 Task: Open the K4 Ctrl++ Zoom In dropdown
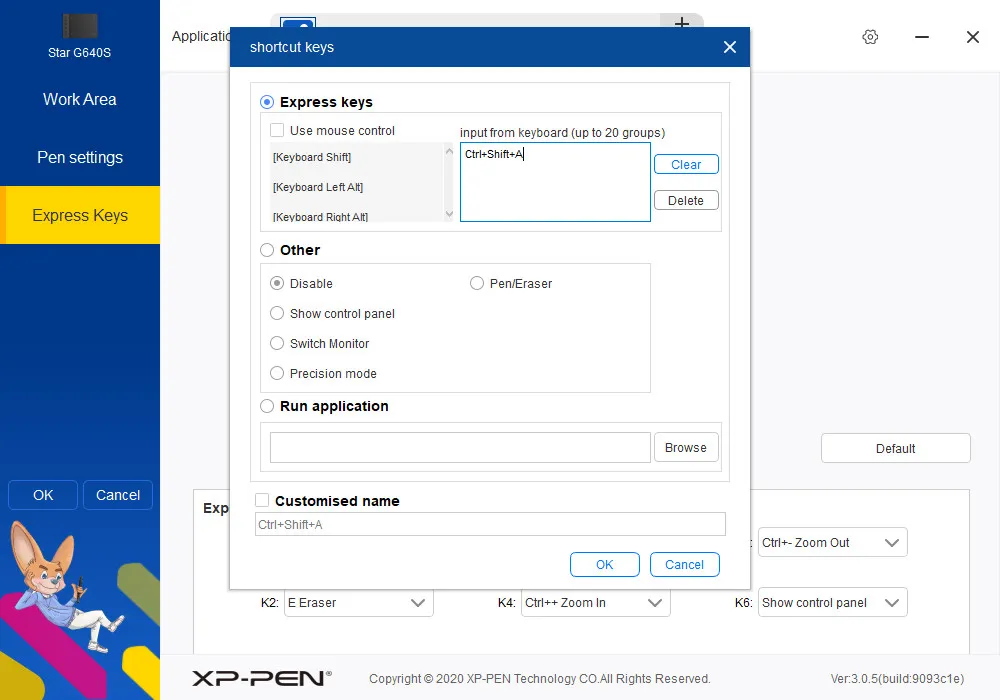[595, 603]
